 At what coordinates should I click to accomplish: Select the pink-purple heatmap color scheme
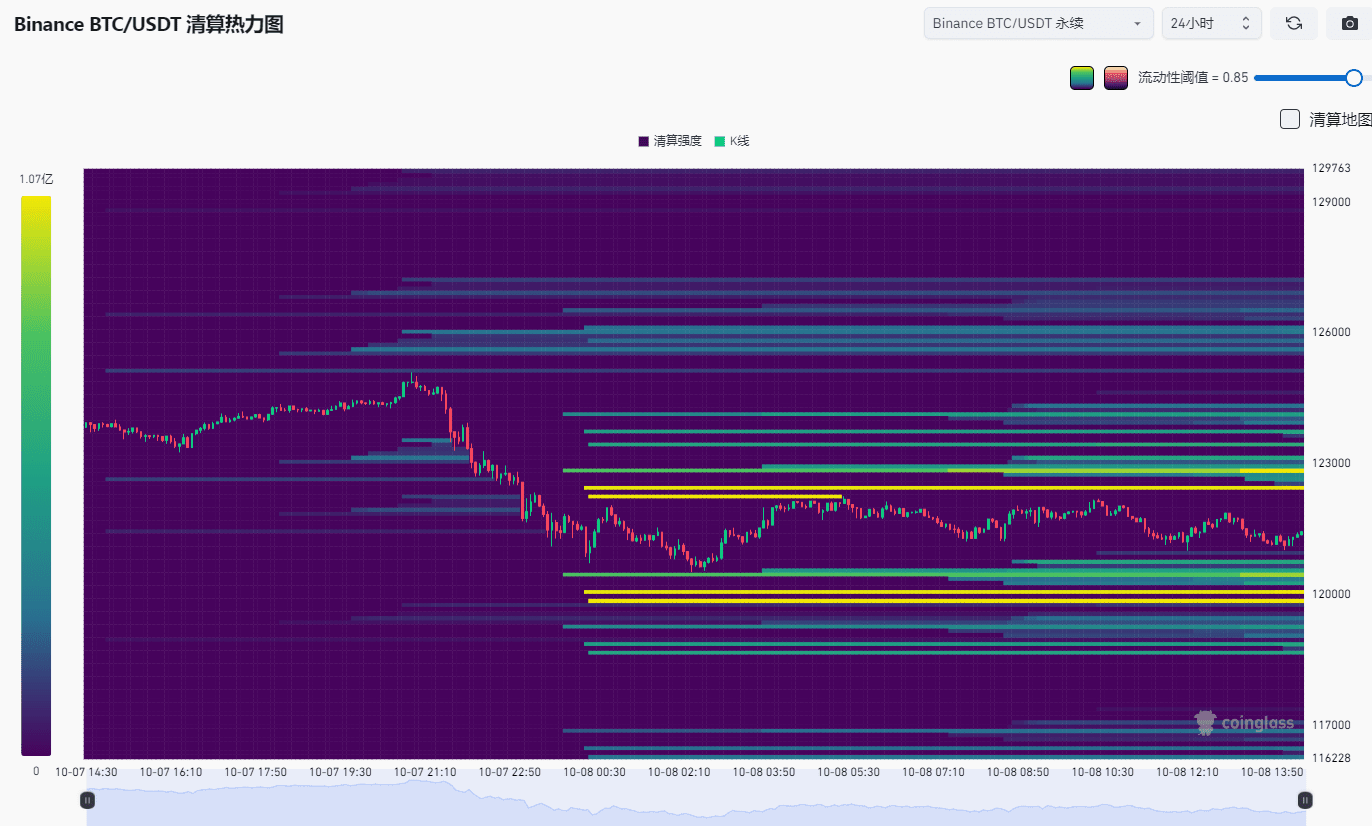point(1116,78)
